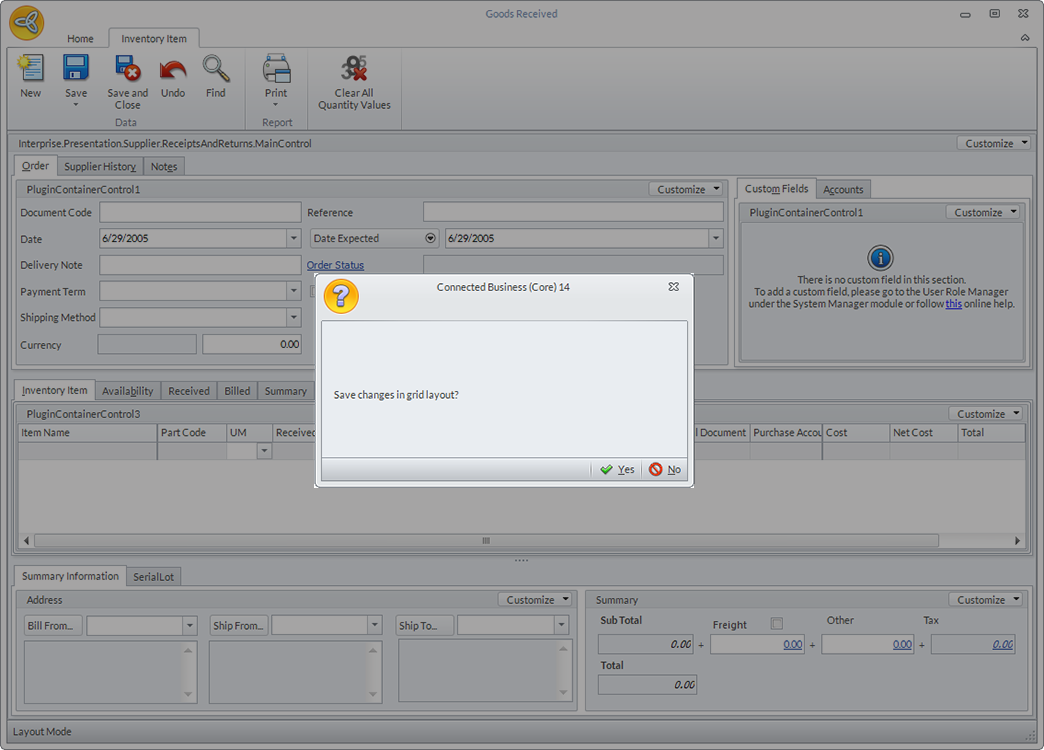Open the Home ribbon tab
The height and width of the screenshot is (750, 1044).
[x=80, y=39]
